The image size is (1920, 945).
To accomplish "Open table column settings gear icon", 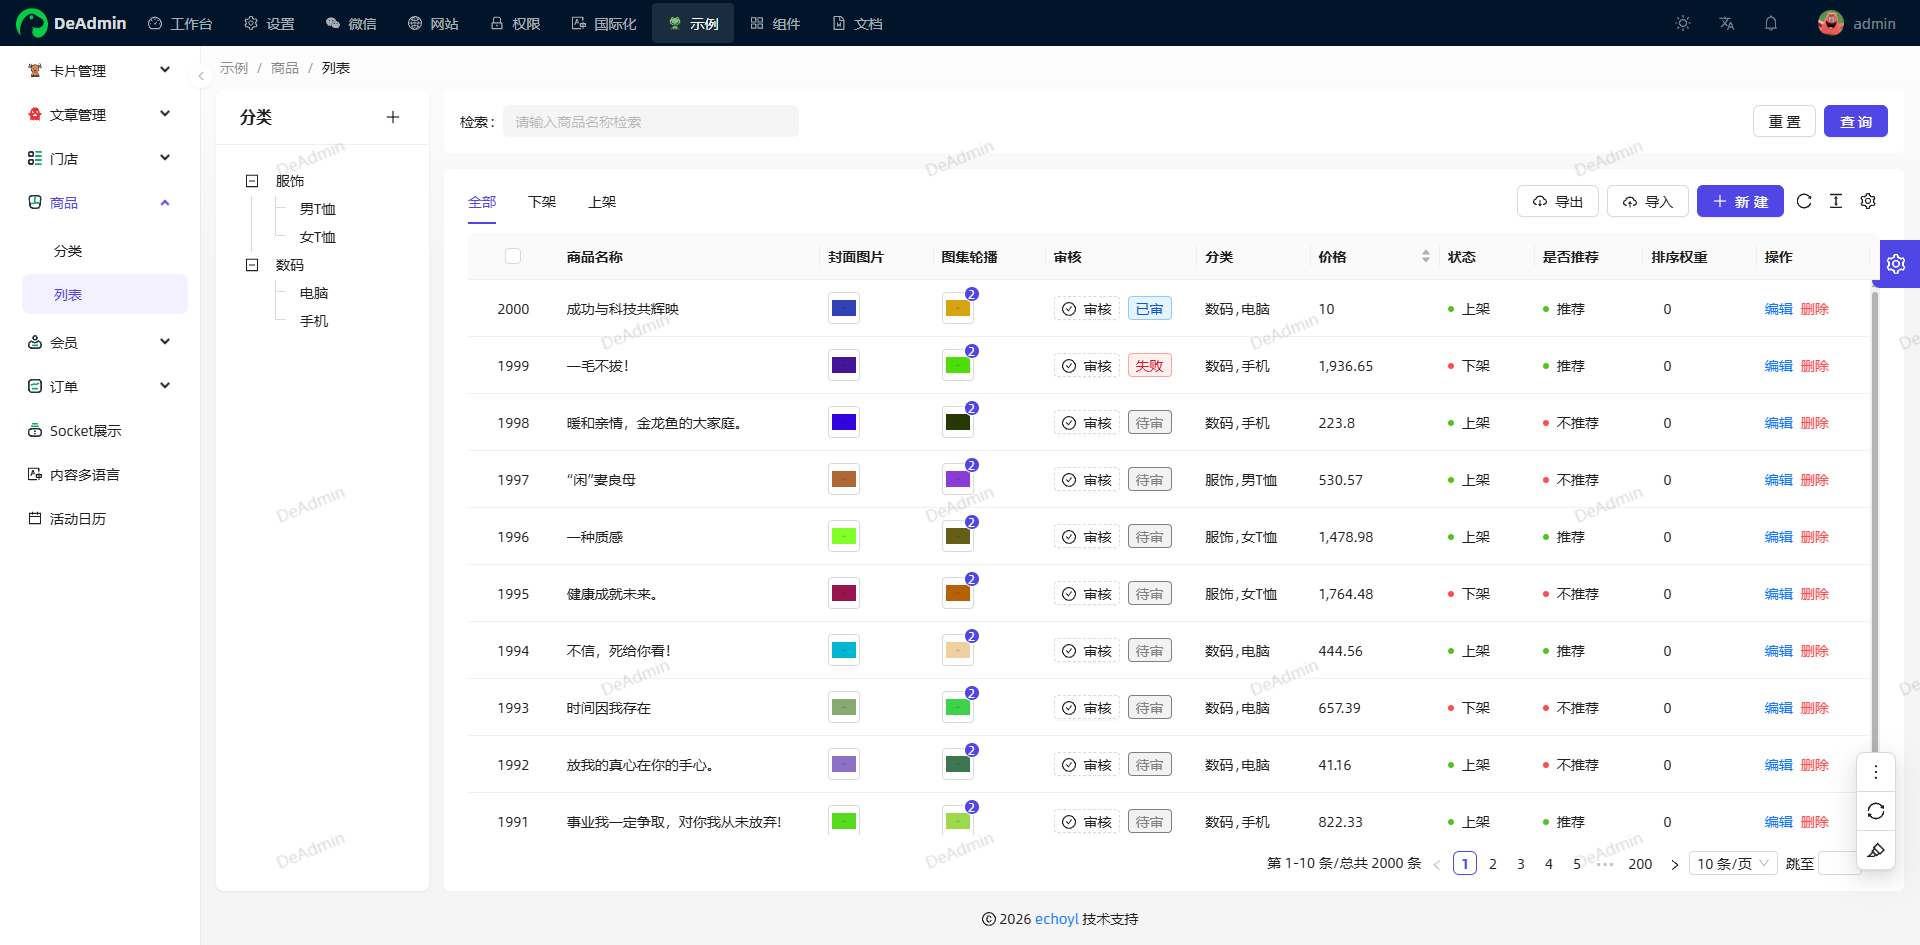I will pyautogui.click(x=1868, y=201).
